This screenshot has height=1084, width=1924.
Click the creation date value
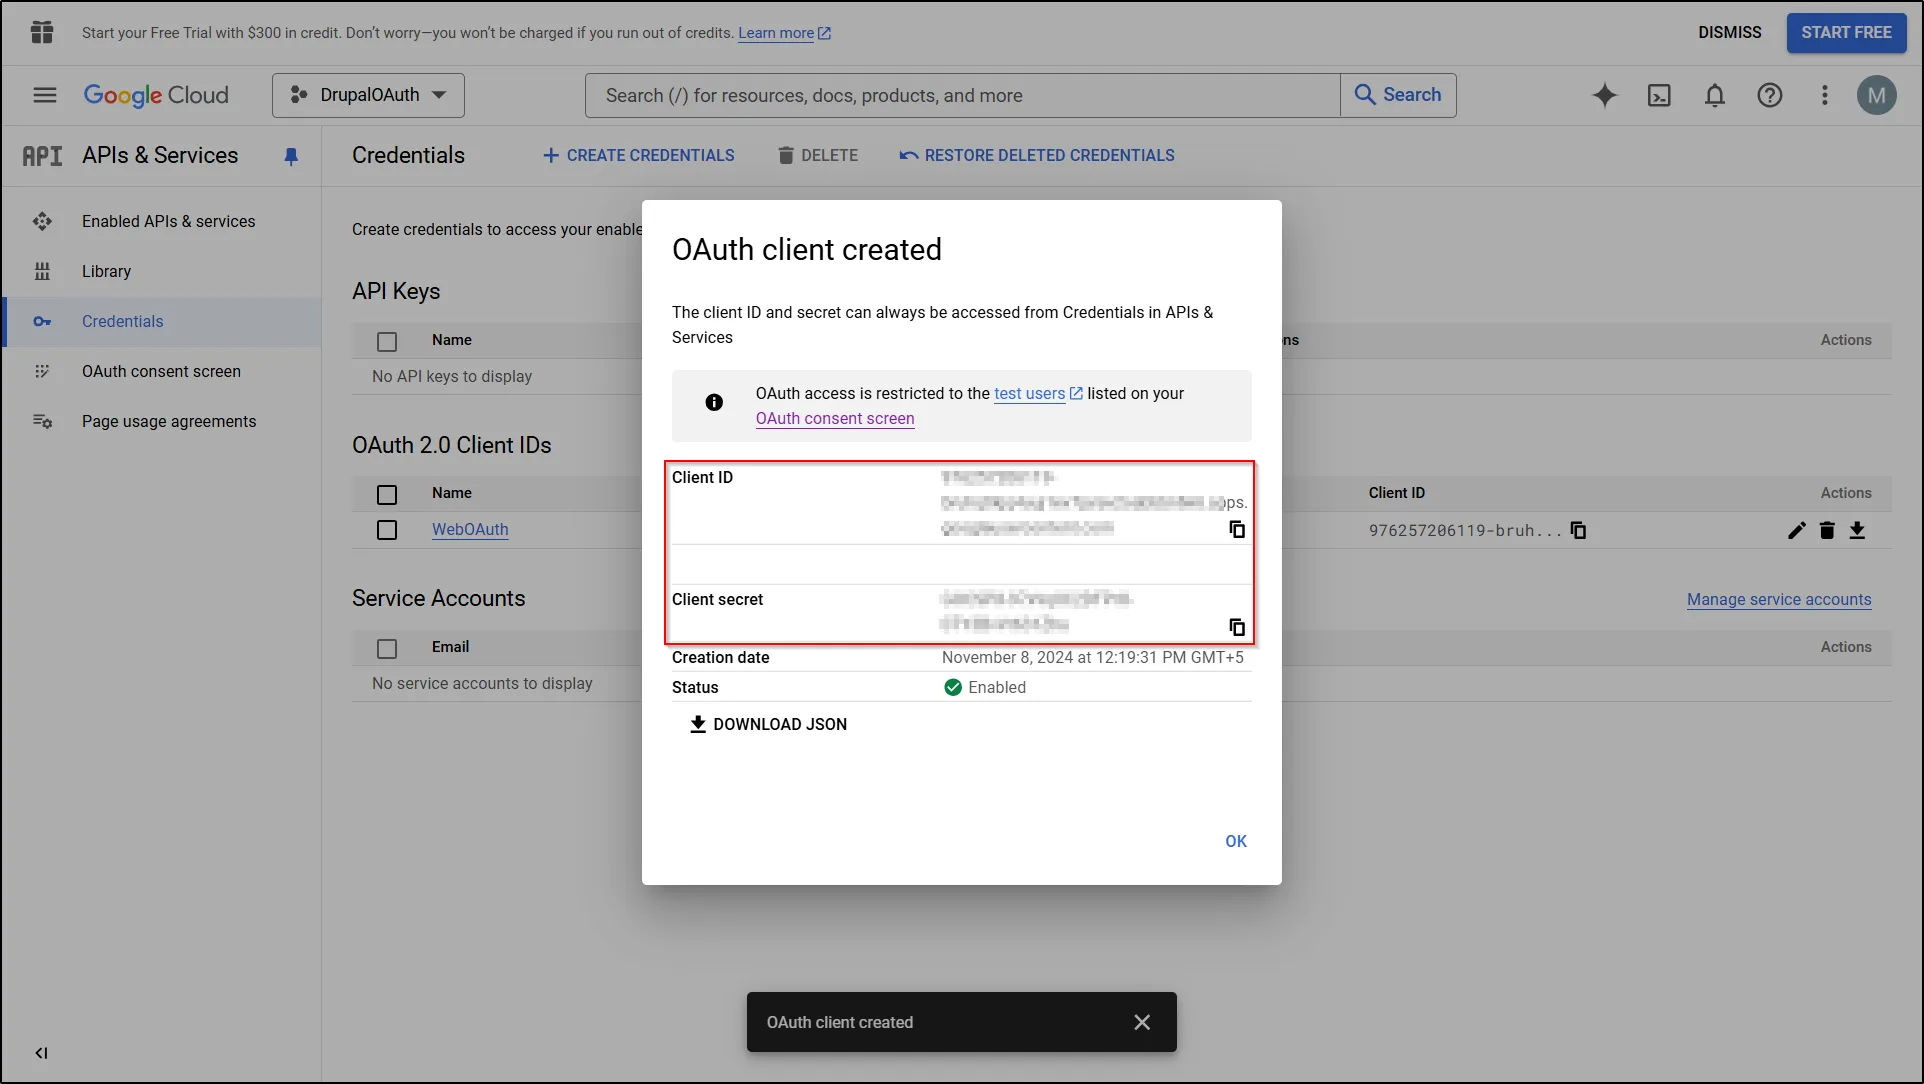[x=1093, y=657]
